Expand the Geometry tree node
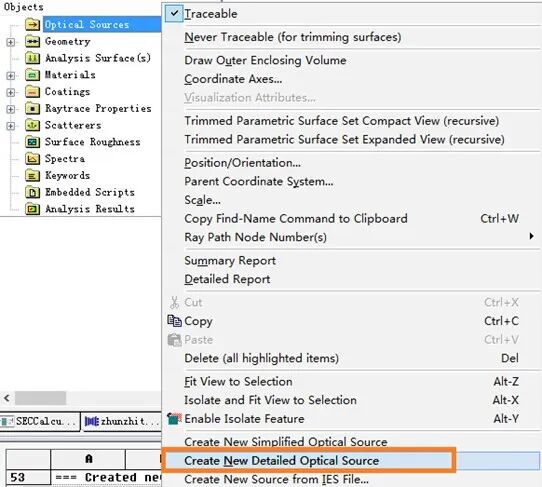Screen dimensions: 542x487 pyautogui.click(x=11, y=42)
